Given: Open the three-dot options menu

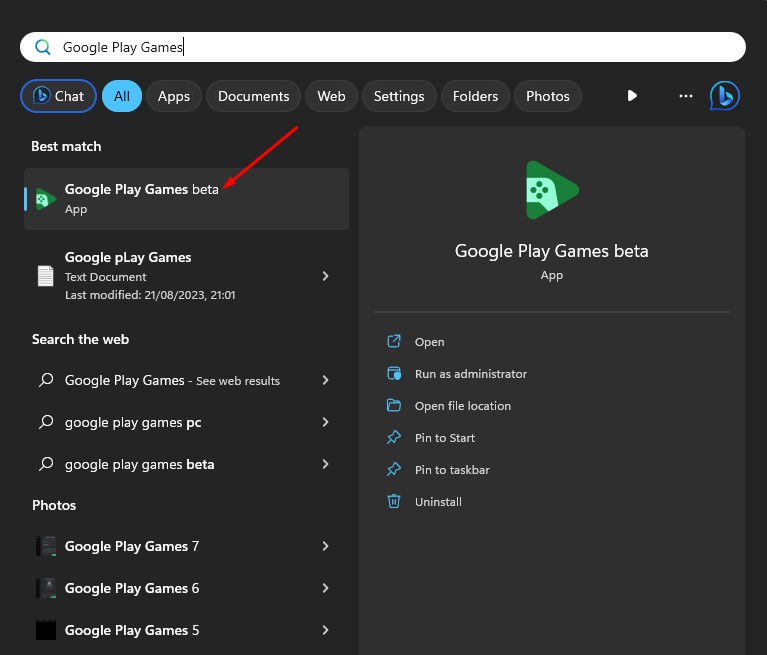Looking at the screenshot, I should [686, 95].
